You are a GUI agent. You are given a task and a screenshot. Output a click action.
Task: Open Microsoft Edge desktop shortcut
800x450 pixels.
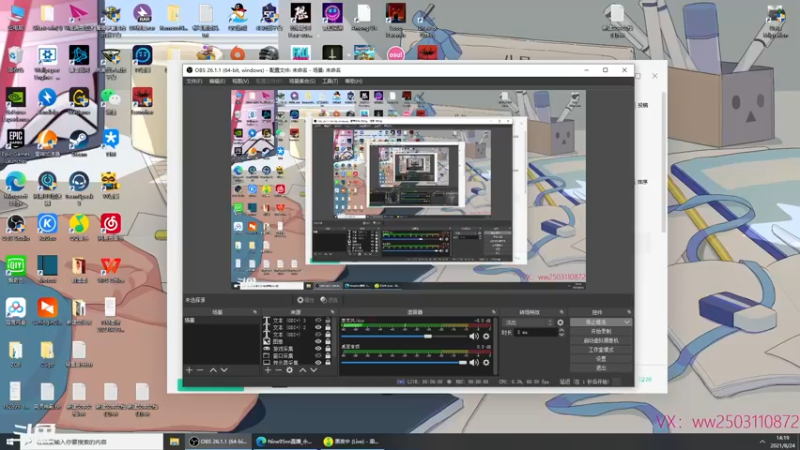tap(15, 188)
